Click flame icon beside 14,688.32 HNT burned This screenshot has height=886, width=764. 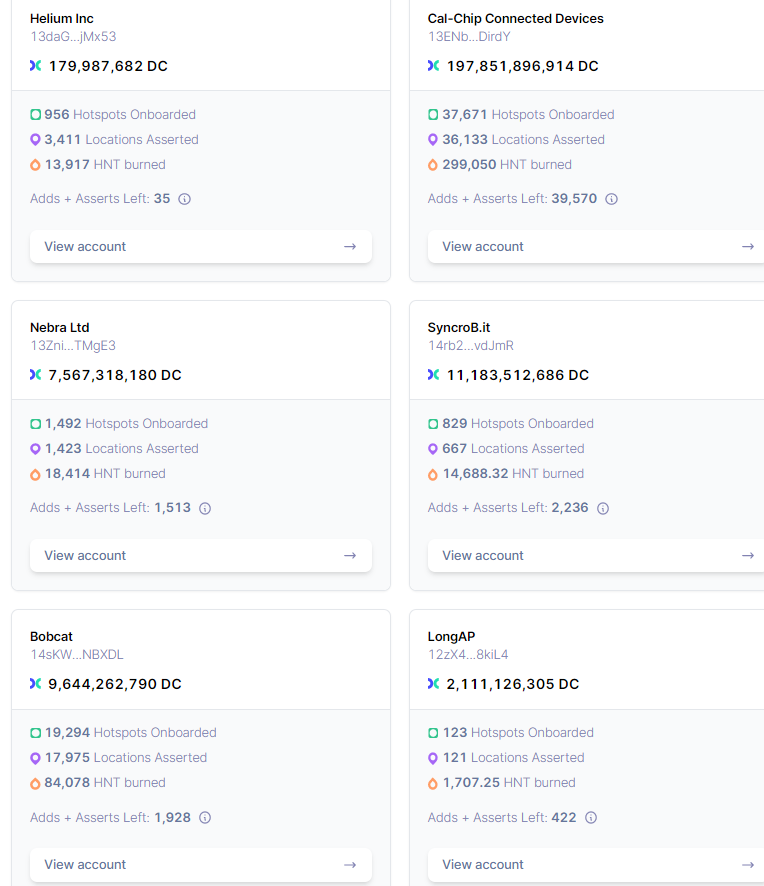(x=433, y=474)
